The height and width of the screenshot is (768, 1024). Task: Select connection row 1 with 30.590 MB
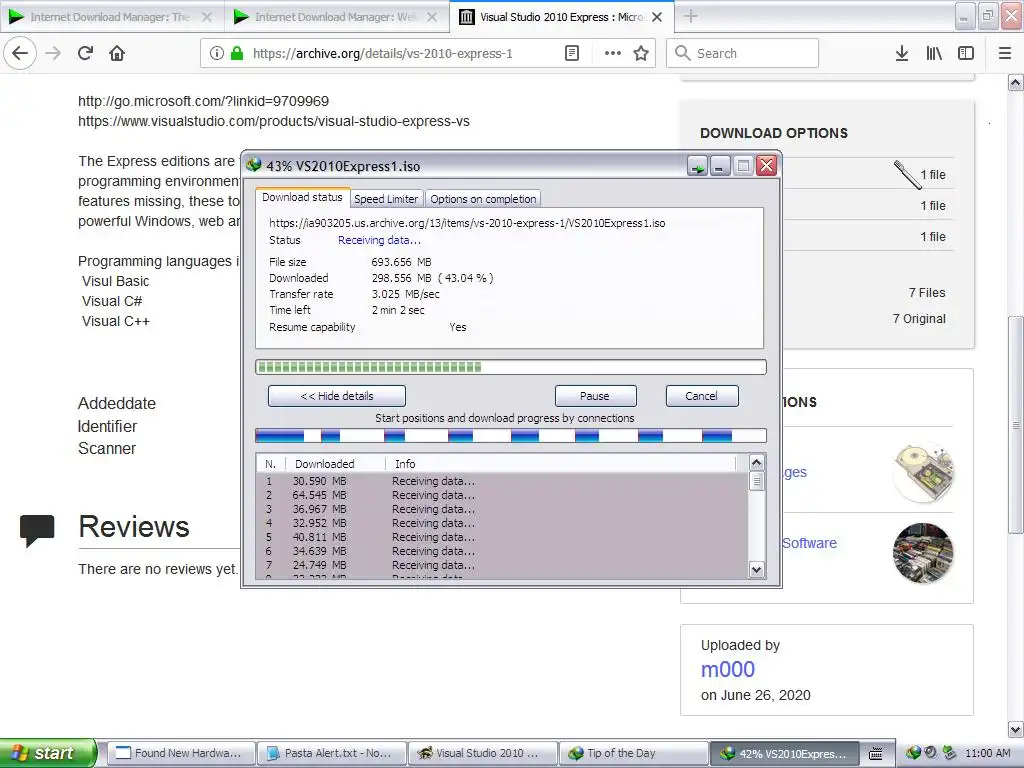(x=502, y=481)
